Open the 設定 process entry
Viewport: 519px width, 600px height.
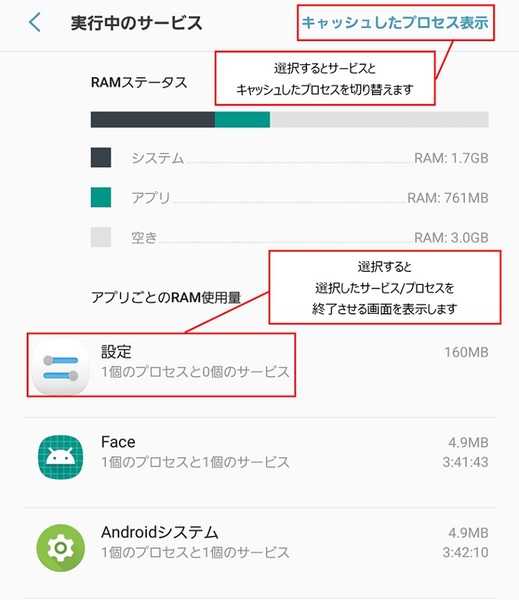tap(260, 365)
